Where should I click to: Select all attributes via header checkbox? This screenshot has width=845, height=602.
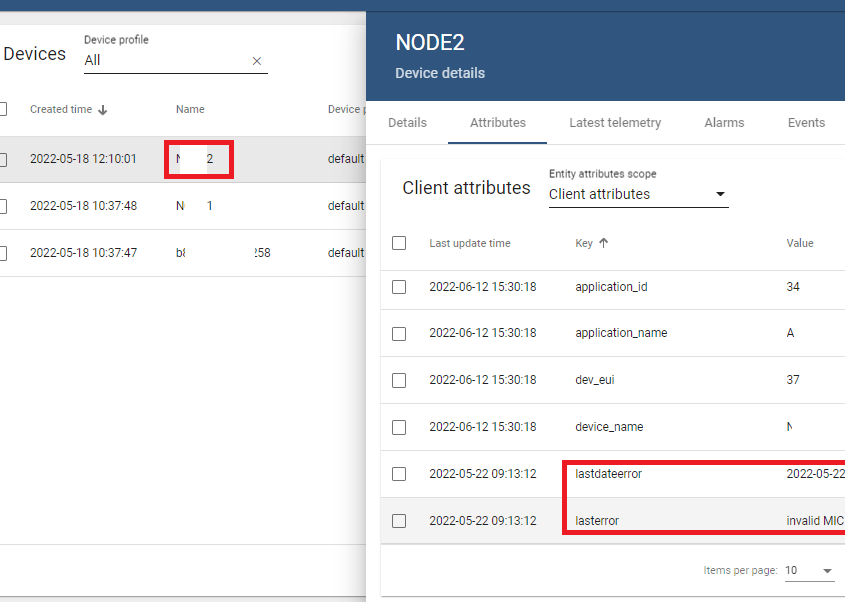pyautogui.click(x=399, y=243)
